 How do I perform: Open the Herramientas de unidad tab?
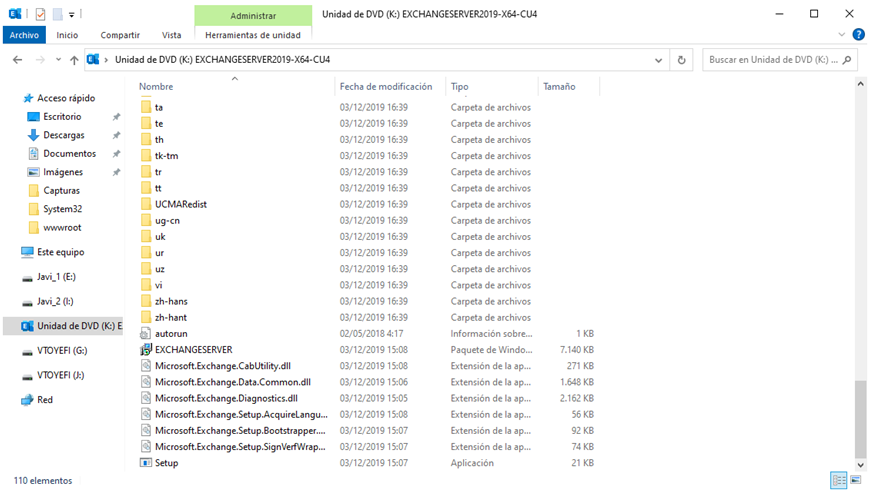pyautogui.click(x=253, y=35)
